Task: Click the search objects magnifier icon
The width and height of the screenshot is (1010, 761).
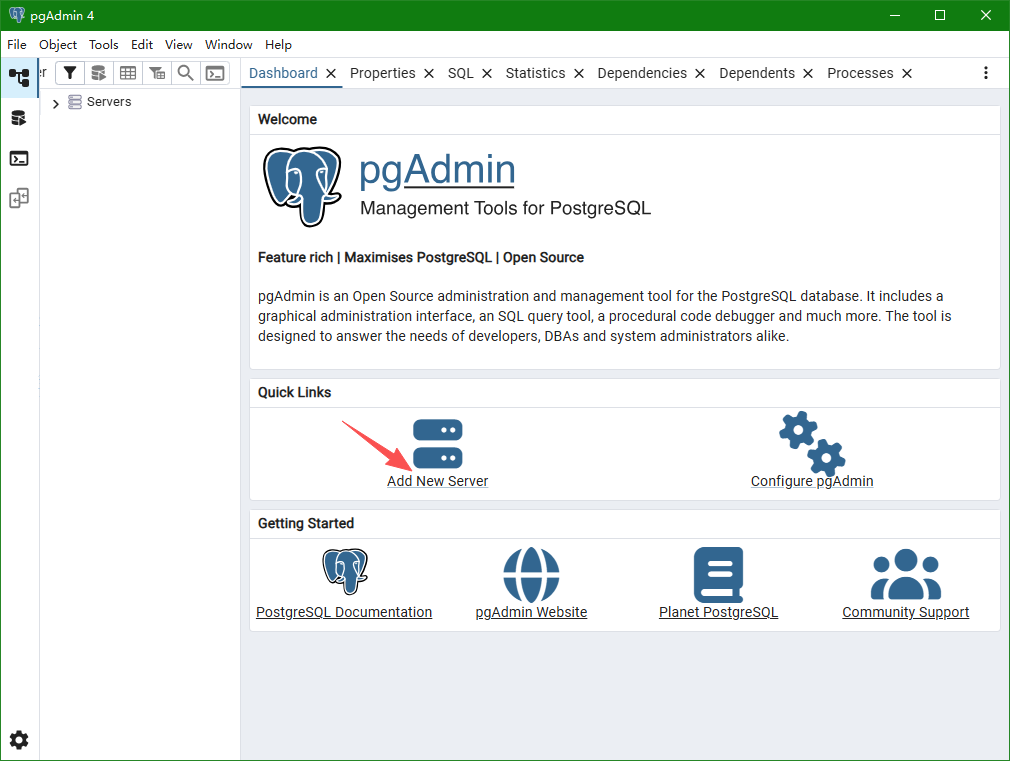Action: pos(186,73)
